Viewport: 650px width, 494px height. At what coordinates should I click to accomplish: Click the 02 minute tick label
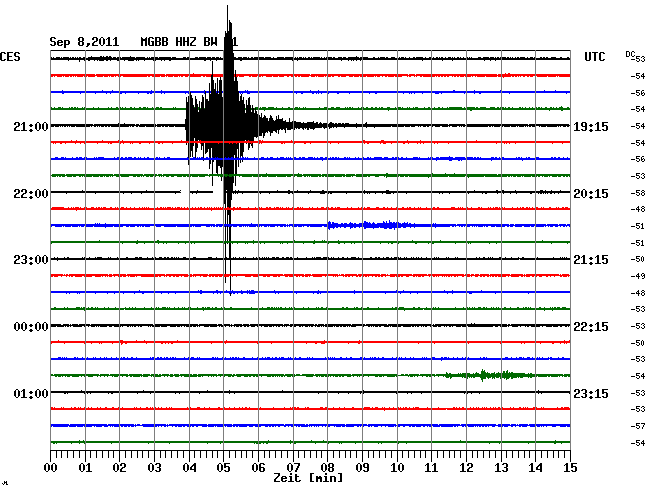pyautogui.click(x=119, y=468)
